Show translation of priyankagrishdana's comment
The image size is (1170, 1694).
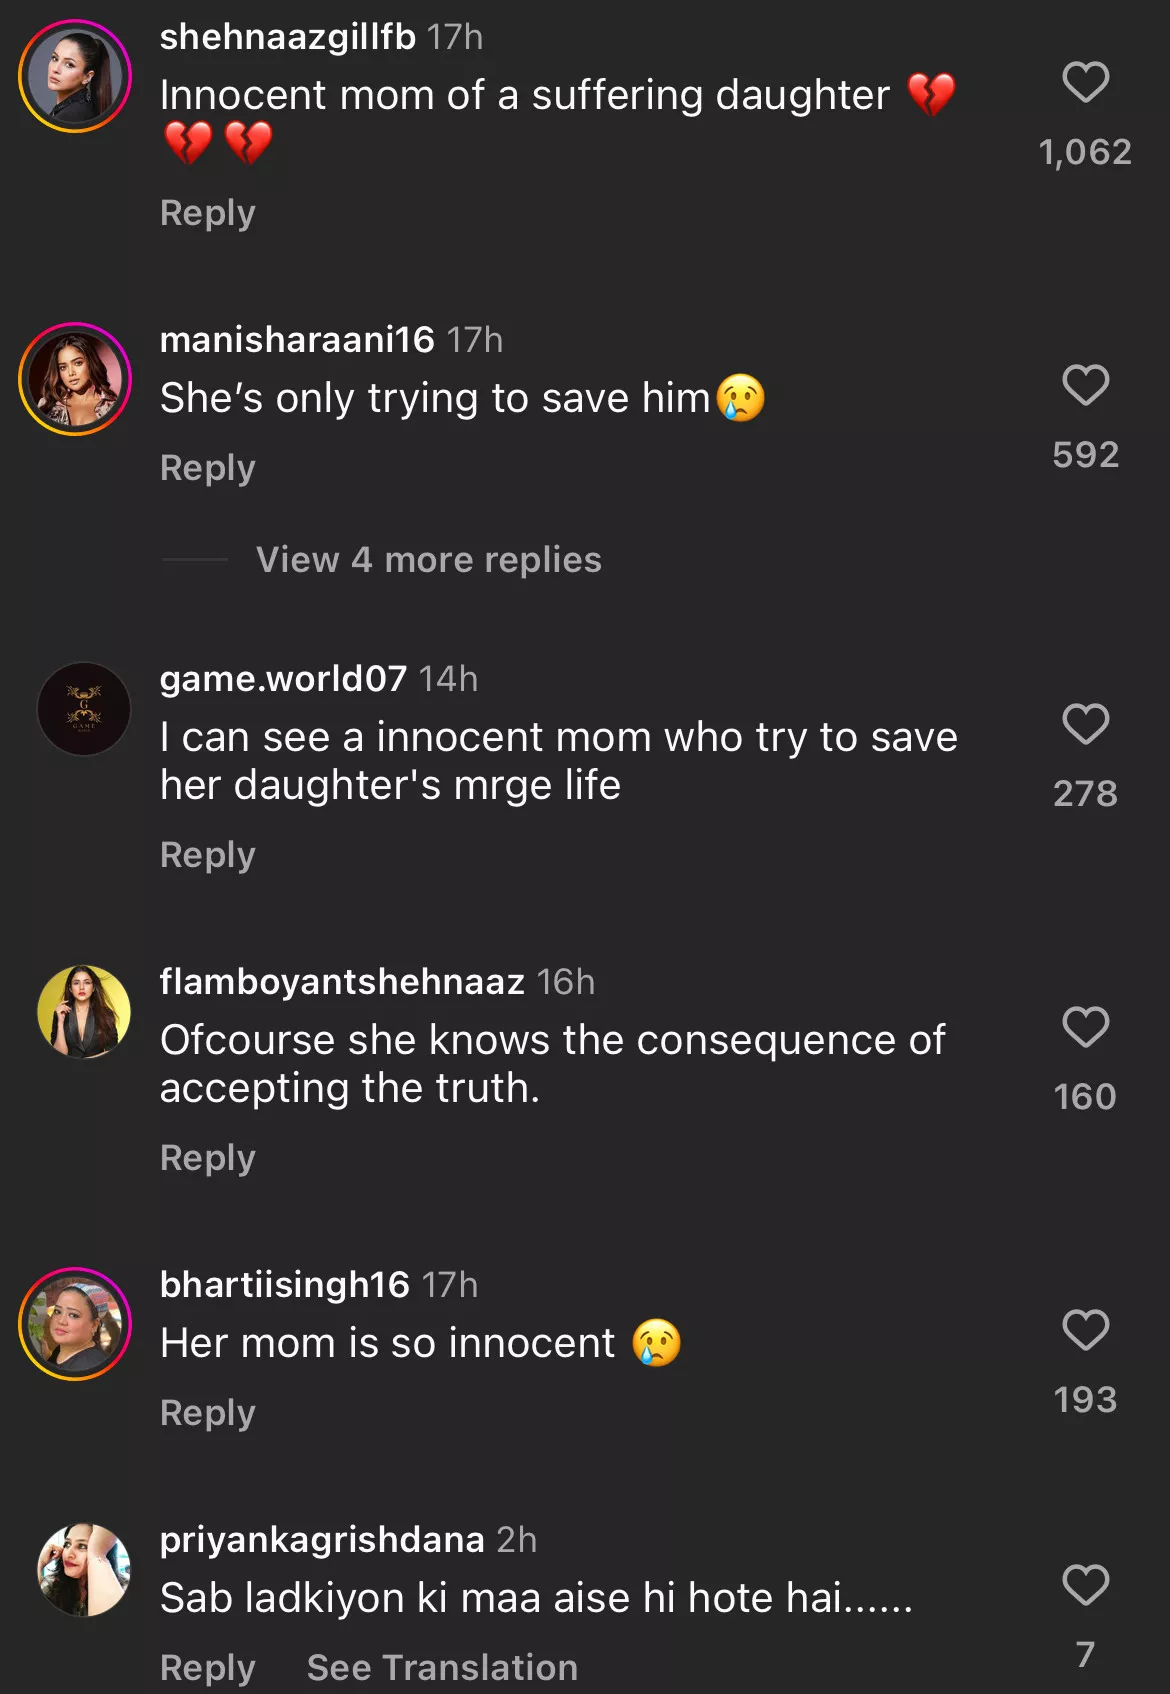442,1667
